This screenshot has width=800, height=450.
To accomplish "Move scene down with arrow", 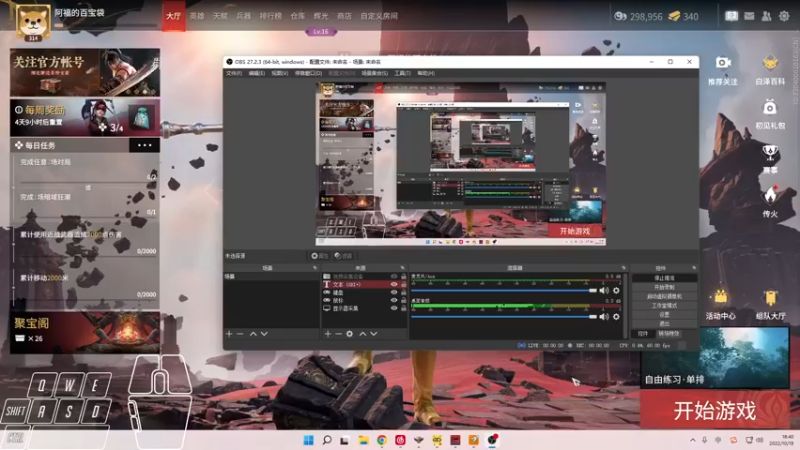I will 264,334.
